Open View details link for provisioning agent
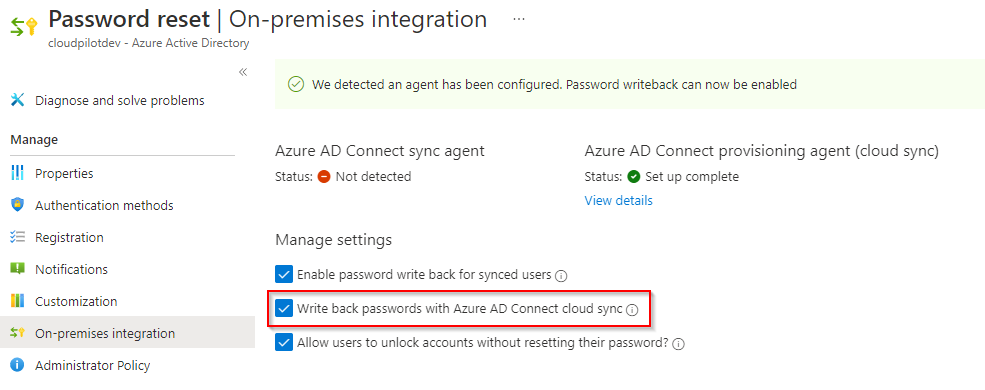The height and width of the screenshot is (390, 985). tap(619, 200)
